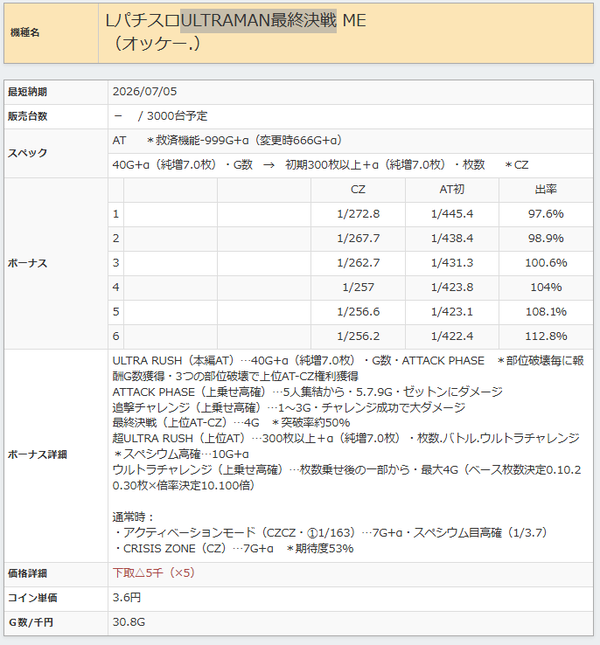Click the setting 5 row number

coord(116,312)
